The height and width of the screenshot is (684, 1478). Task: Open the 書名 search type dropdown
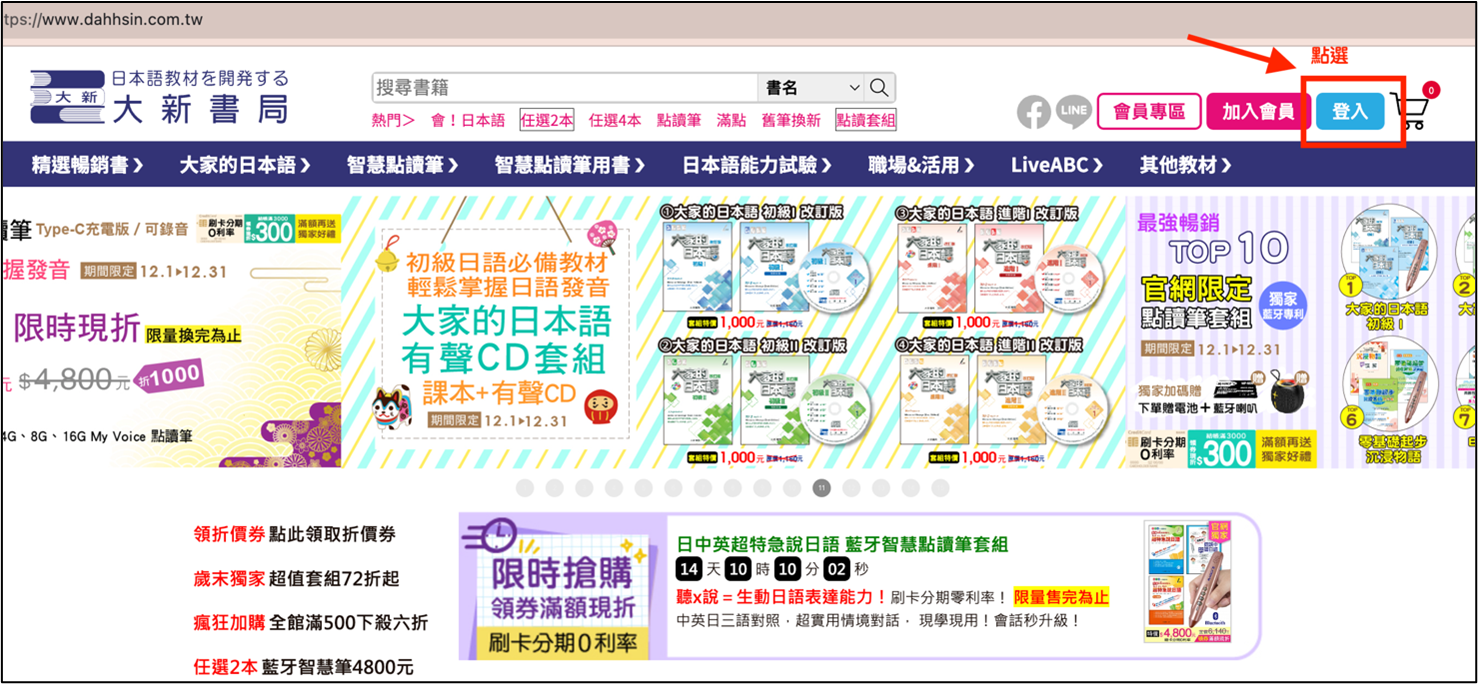tap(812, 88)
